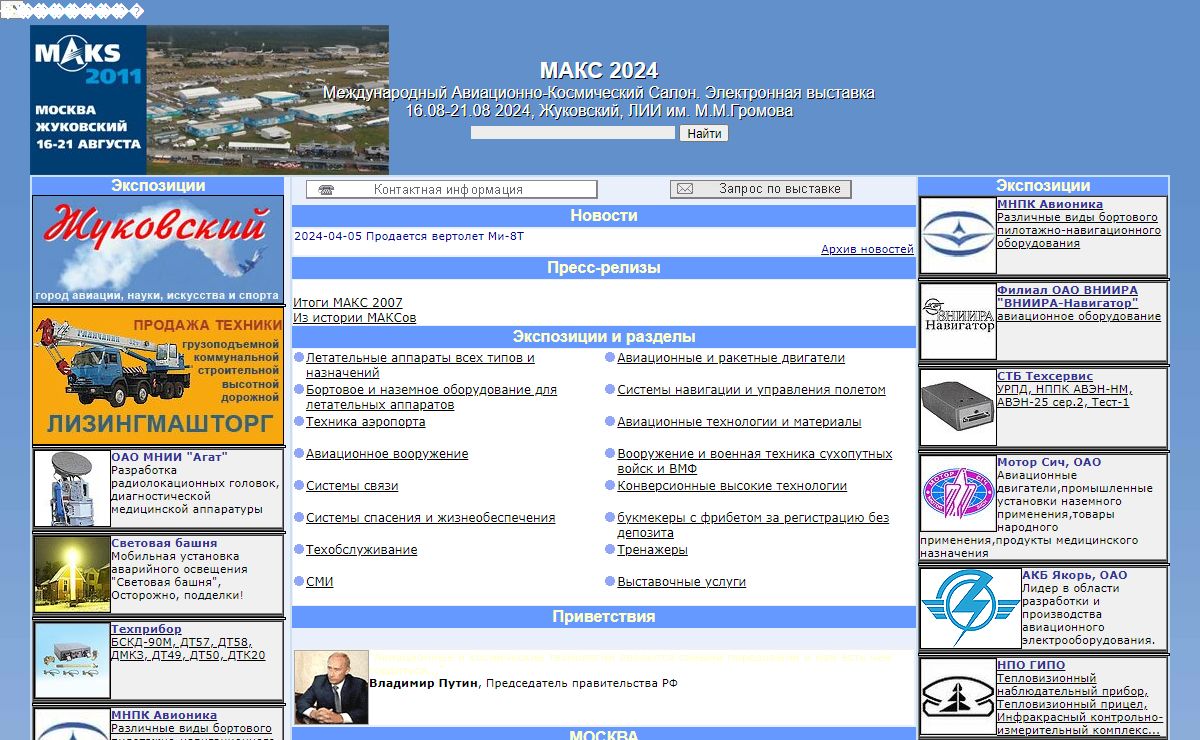Open Выставочные услуги section
The image size is (1200, 740).
coord(681,582)
